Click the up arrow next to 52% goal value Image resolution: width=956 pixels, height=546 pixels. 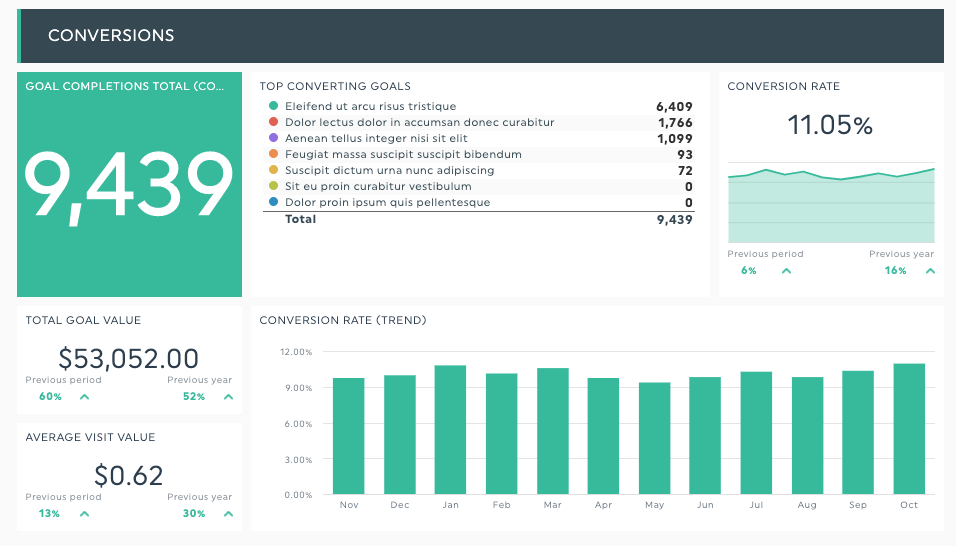click(x=228, y=397)
